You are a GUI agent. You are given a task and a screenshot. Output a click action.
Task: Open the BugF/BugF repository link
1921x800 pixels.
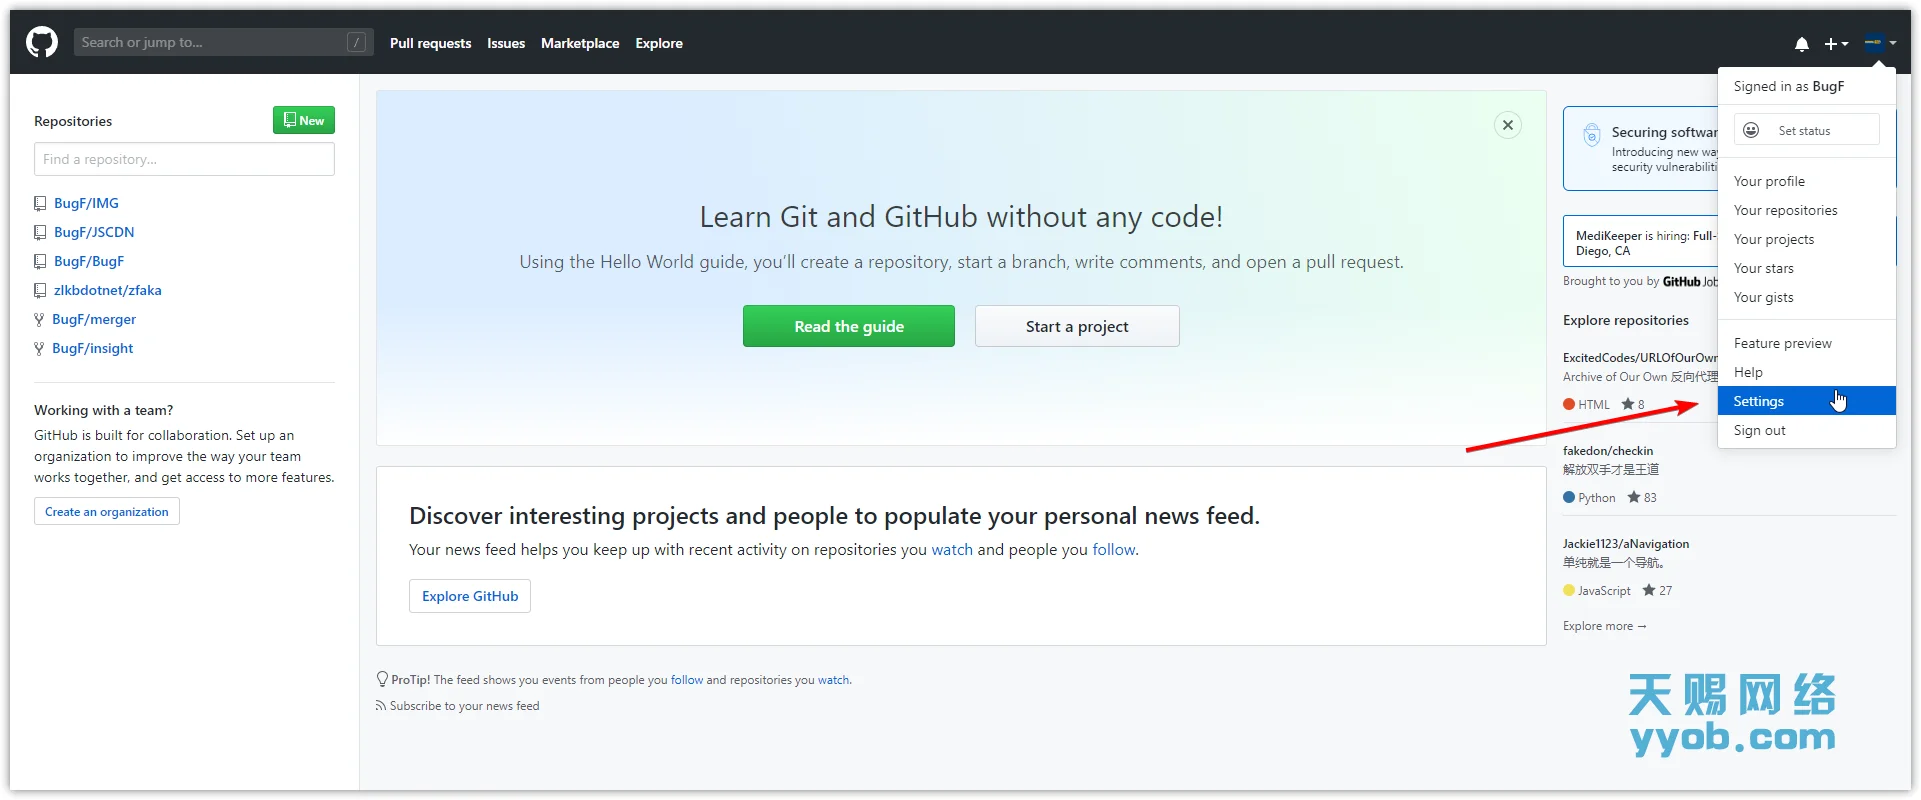[89, 261]
